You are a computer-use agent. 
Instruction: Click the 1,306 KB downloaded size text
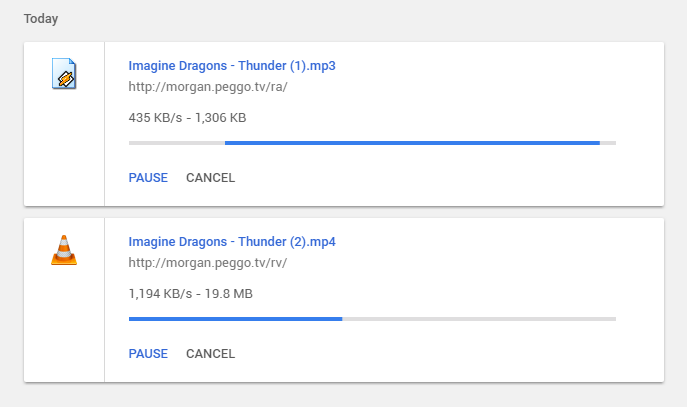click(x=220, y=118)
